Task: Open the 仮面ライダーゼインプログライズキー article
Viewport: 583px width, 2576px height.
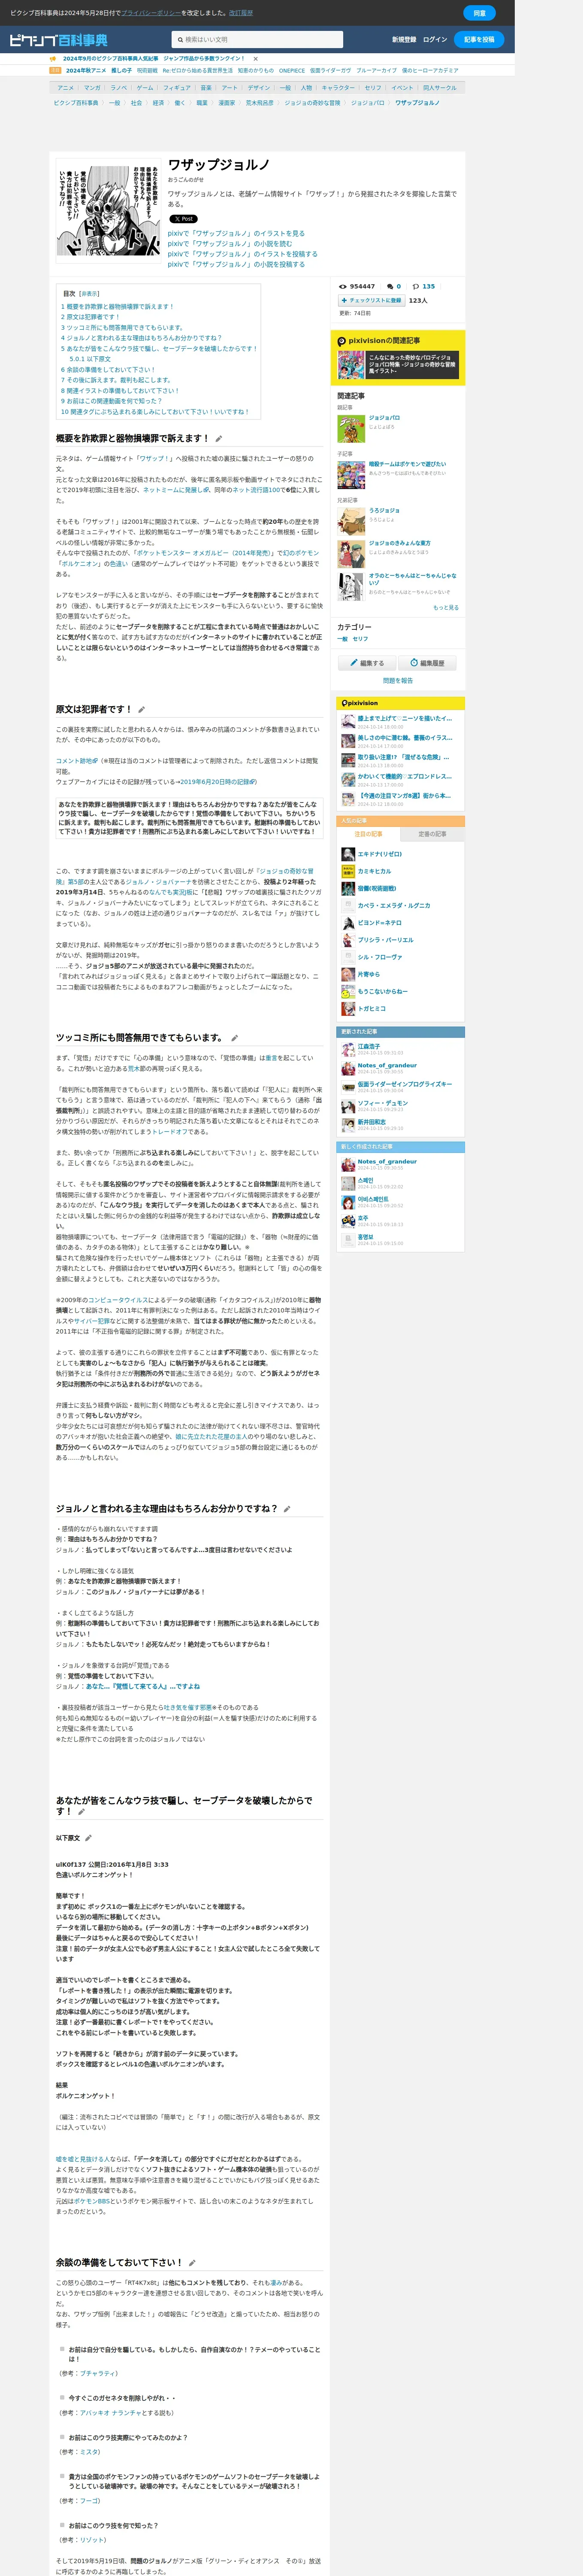Action: pos(405,1084)
